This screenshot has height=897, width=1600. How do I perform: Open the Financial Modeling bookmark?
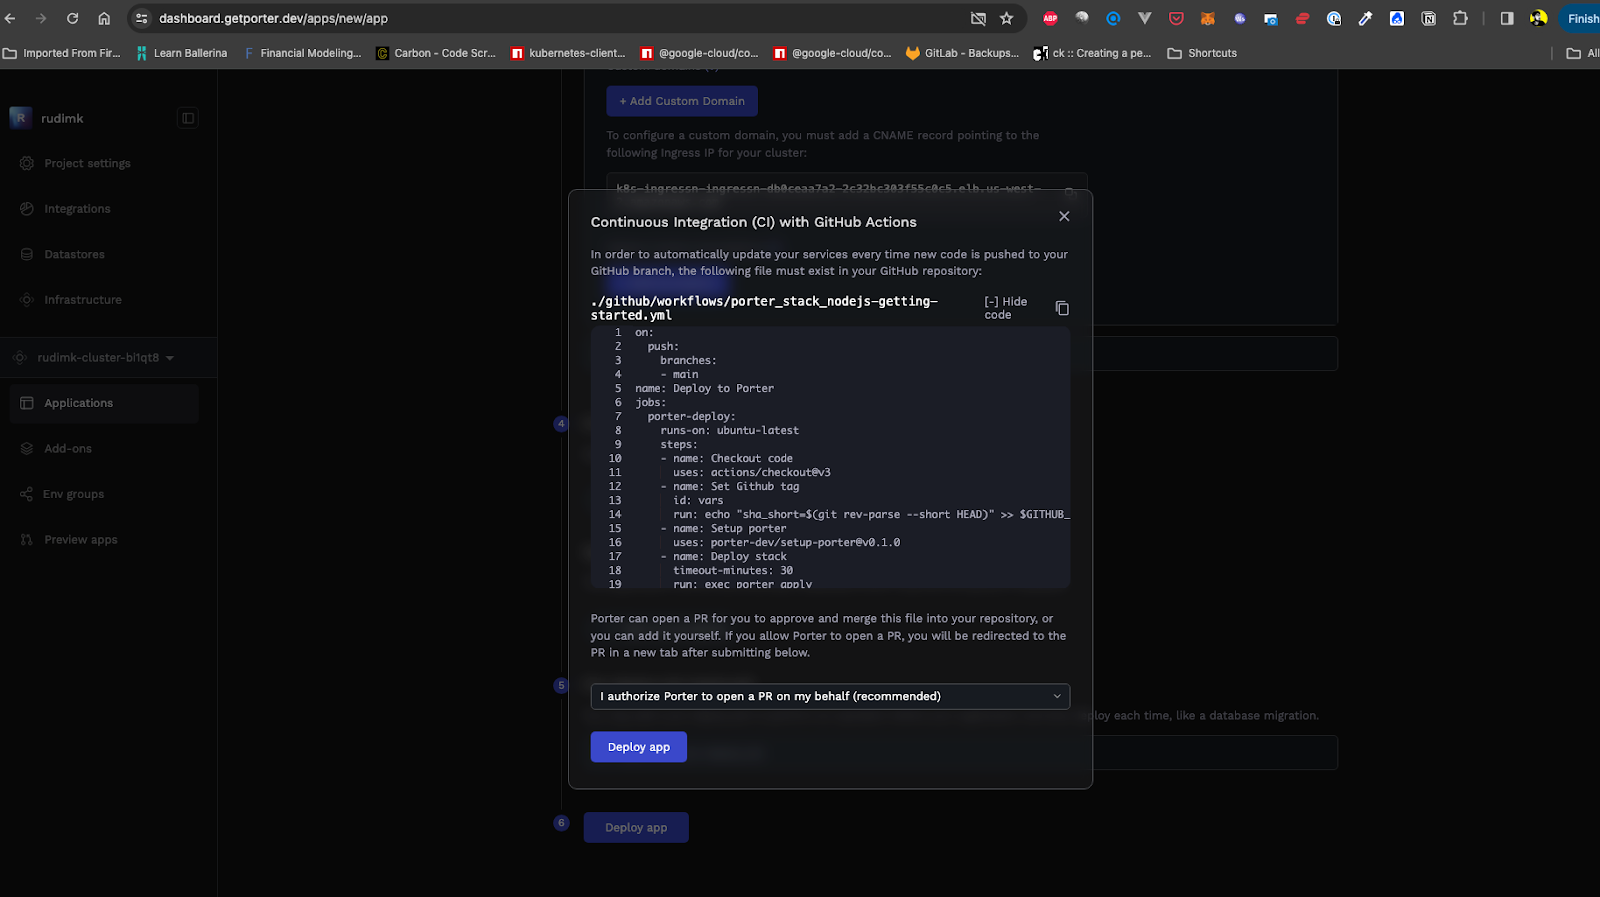tap(302, 53)
